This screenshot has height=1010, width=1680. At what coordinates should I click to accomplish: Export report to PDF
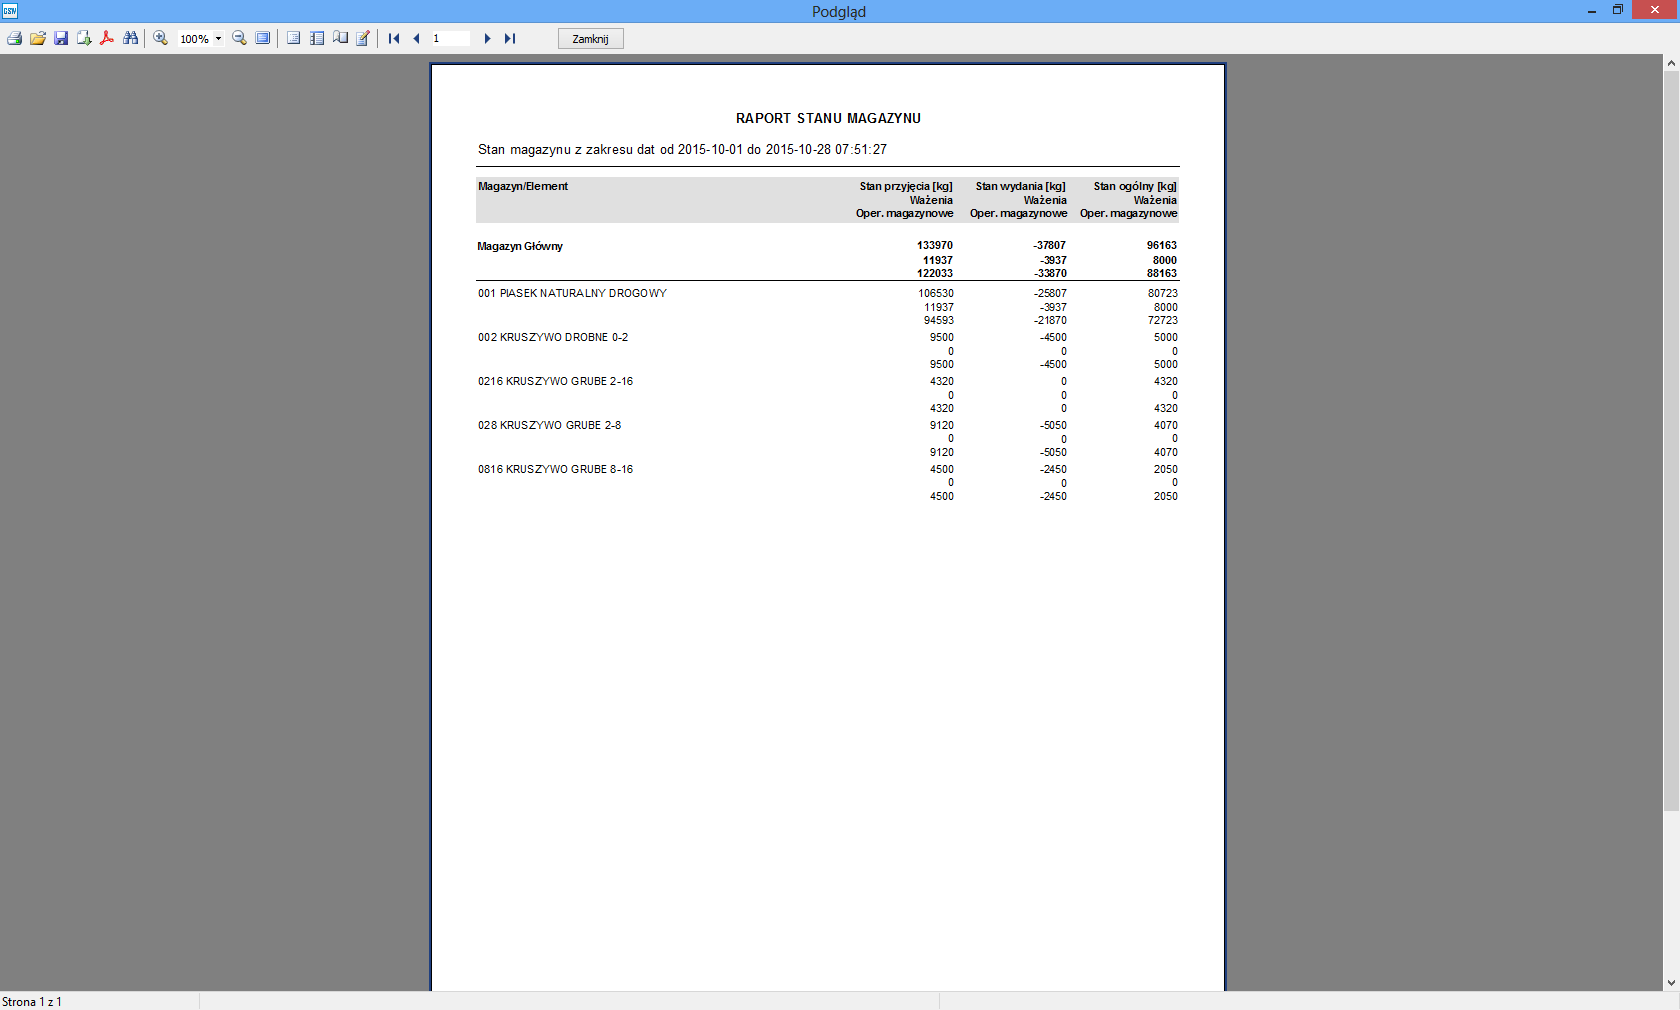107,39
